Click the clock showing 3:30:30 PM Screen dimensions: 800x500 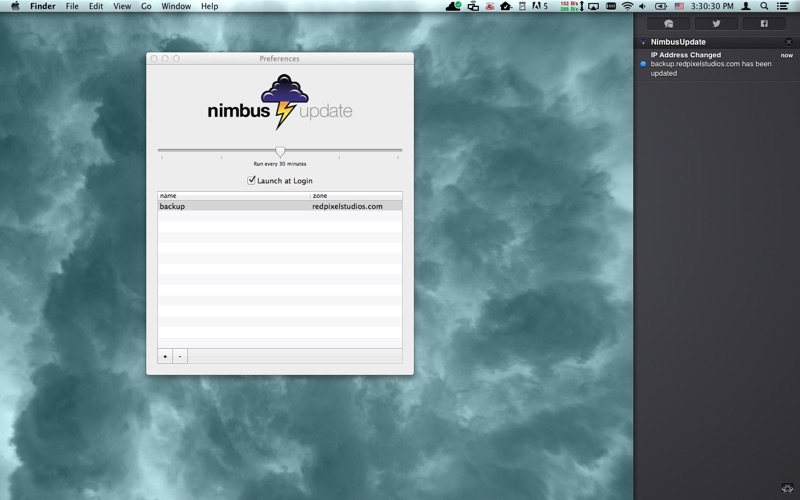[712, 6]
